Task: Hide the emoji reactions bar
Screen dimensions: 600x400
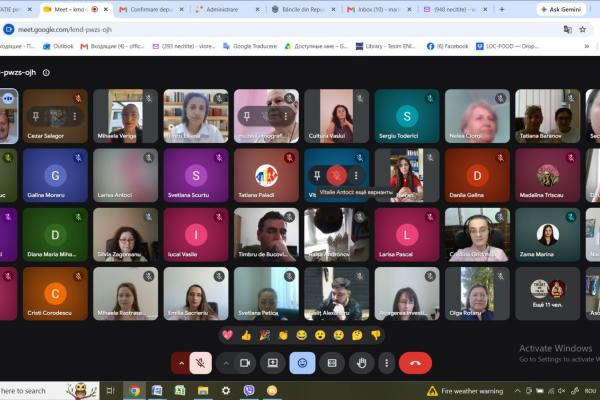Action: pyautogui.click(x=302, y=363)
